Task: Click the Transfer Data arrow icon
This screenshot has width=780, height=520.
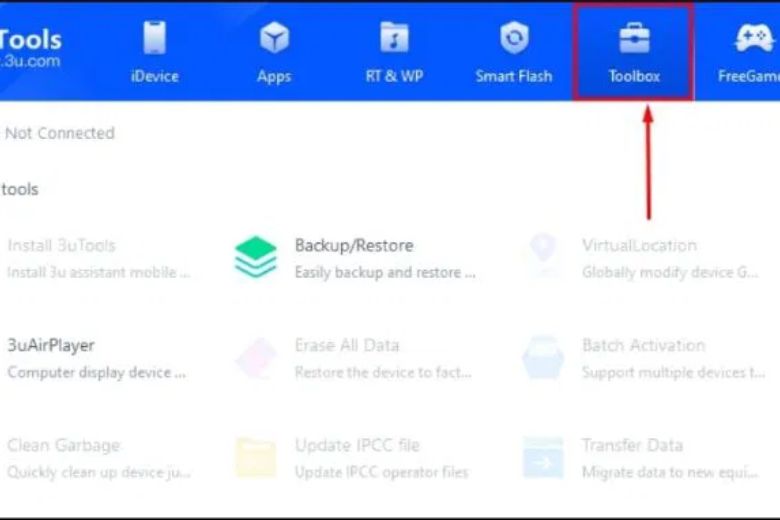Action: [543, 457]
